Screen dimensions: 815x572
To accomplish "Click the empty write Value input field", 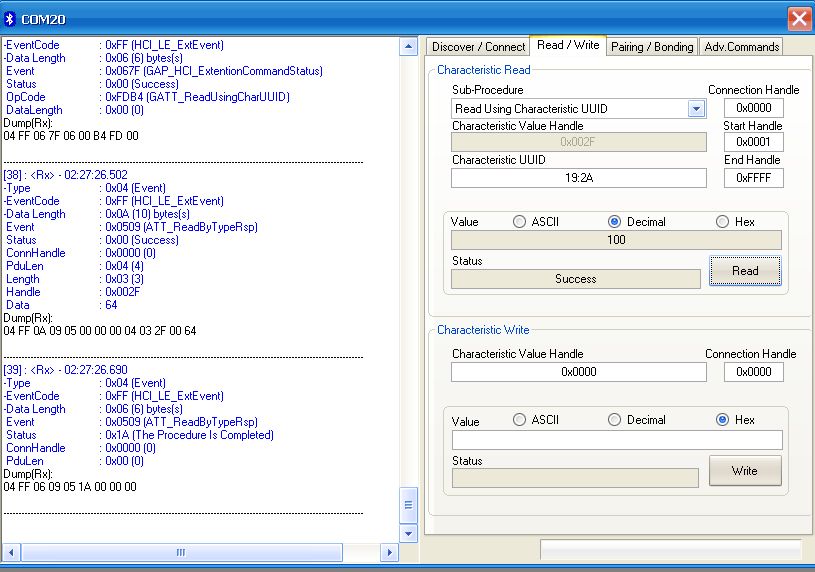I will (x=617, y=440).
